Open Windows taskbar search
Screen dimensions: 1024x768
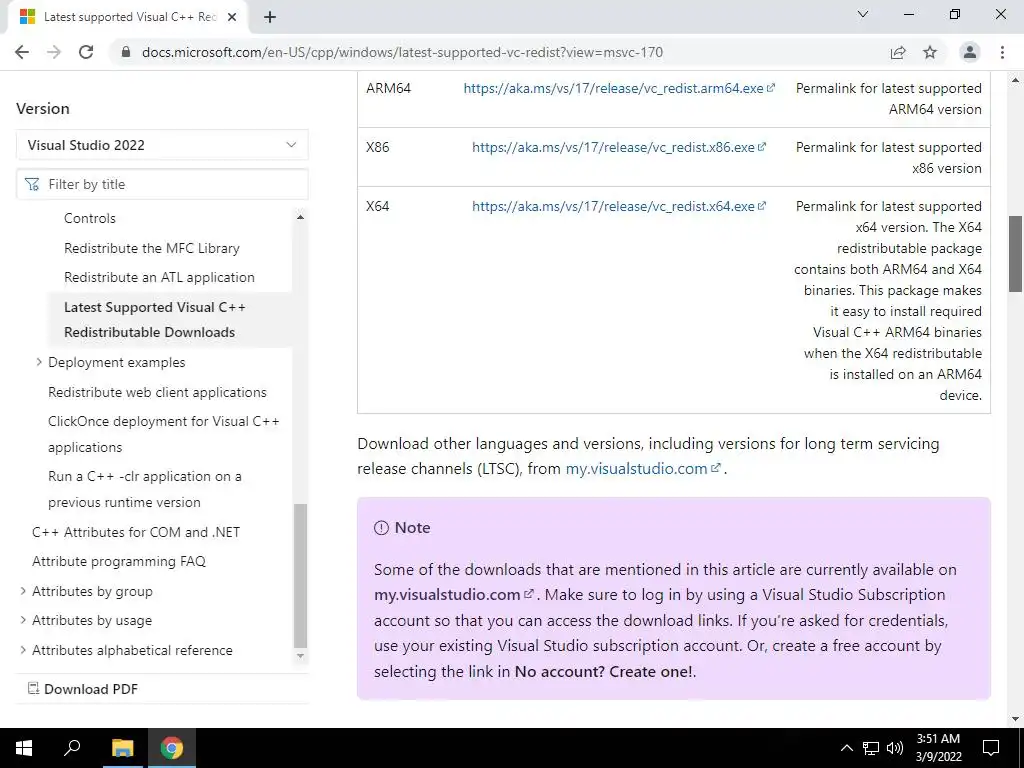coord(72,748)
